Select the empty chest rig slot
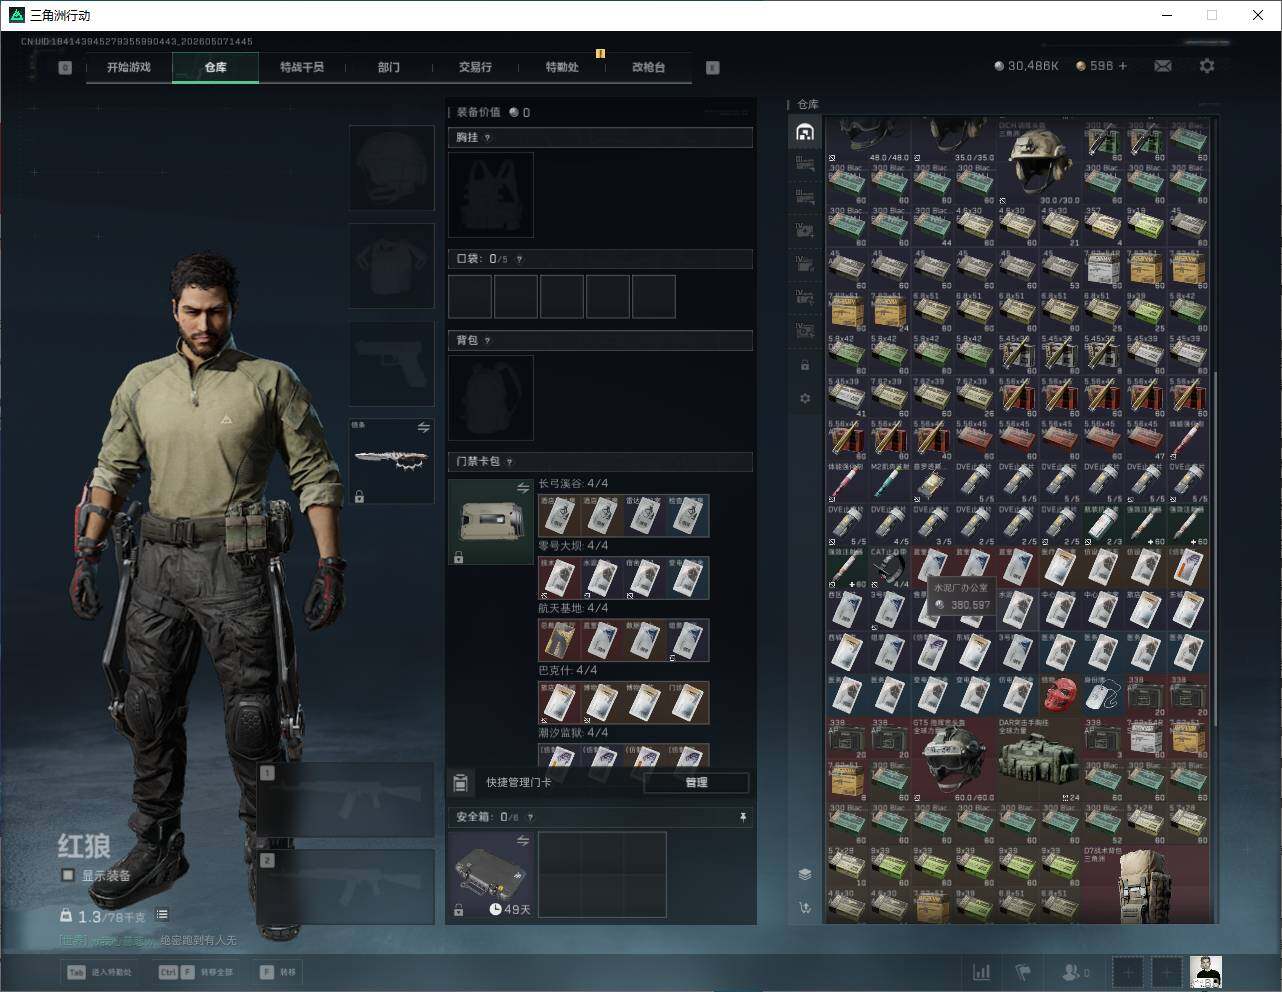Image resolution: width=1282 pixels, height=992 pixels. click(x=491, y=195)
